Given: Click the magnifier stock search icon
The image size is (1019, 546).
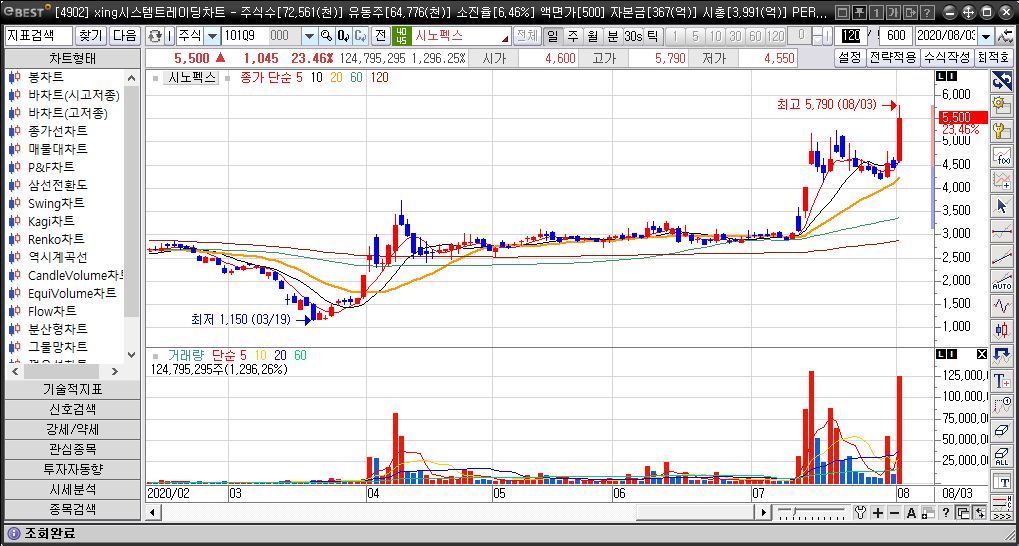Looking at the screenshot, I should (x=326, y=36).
